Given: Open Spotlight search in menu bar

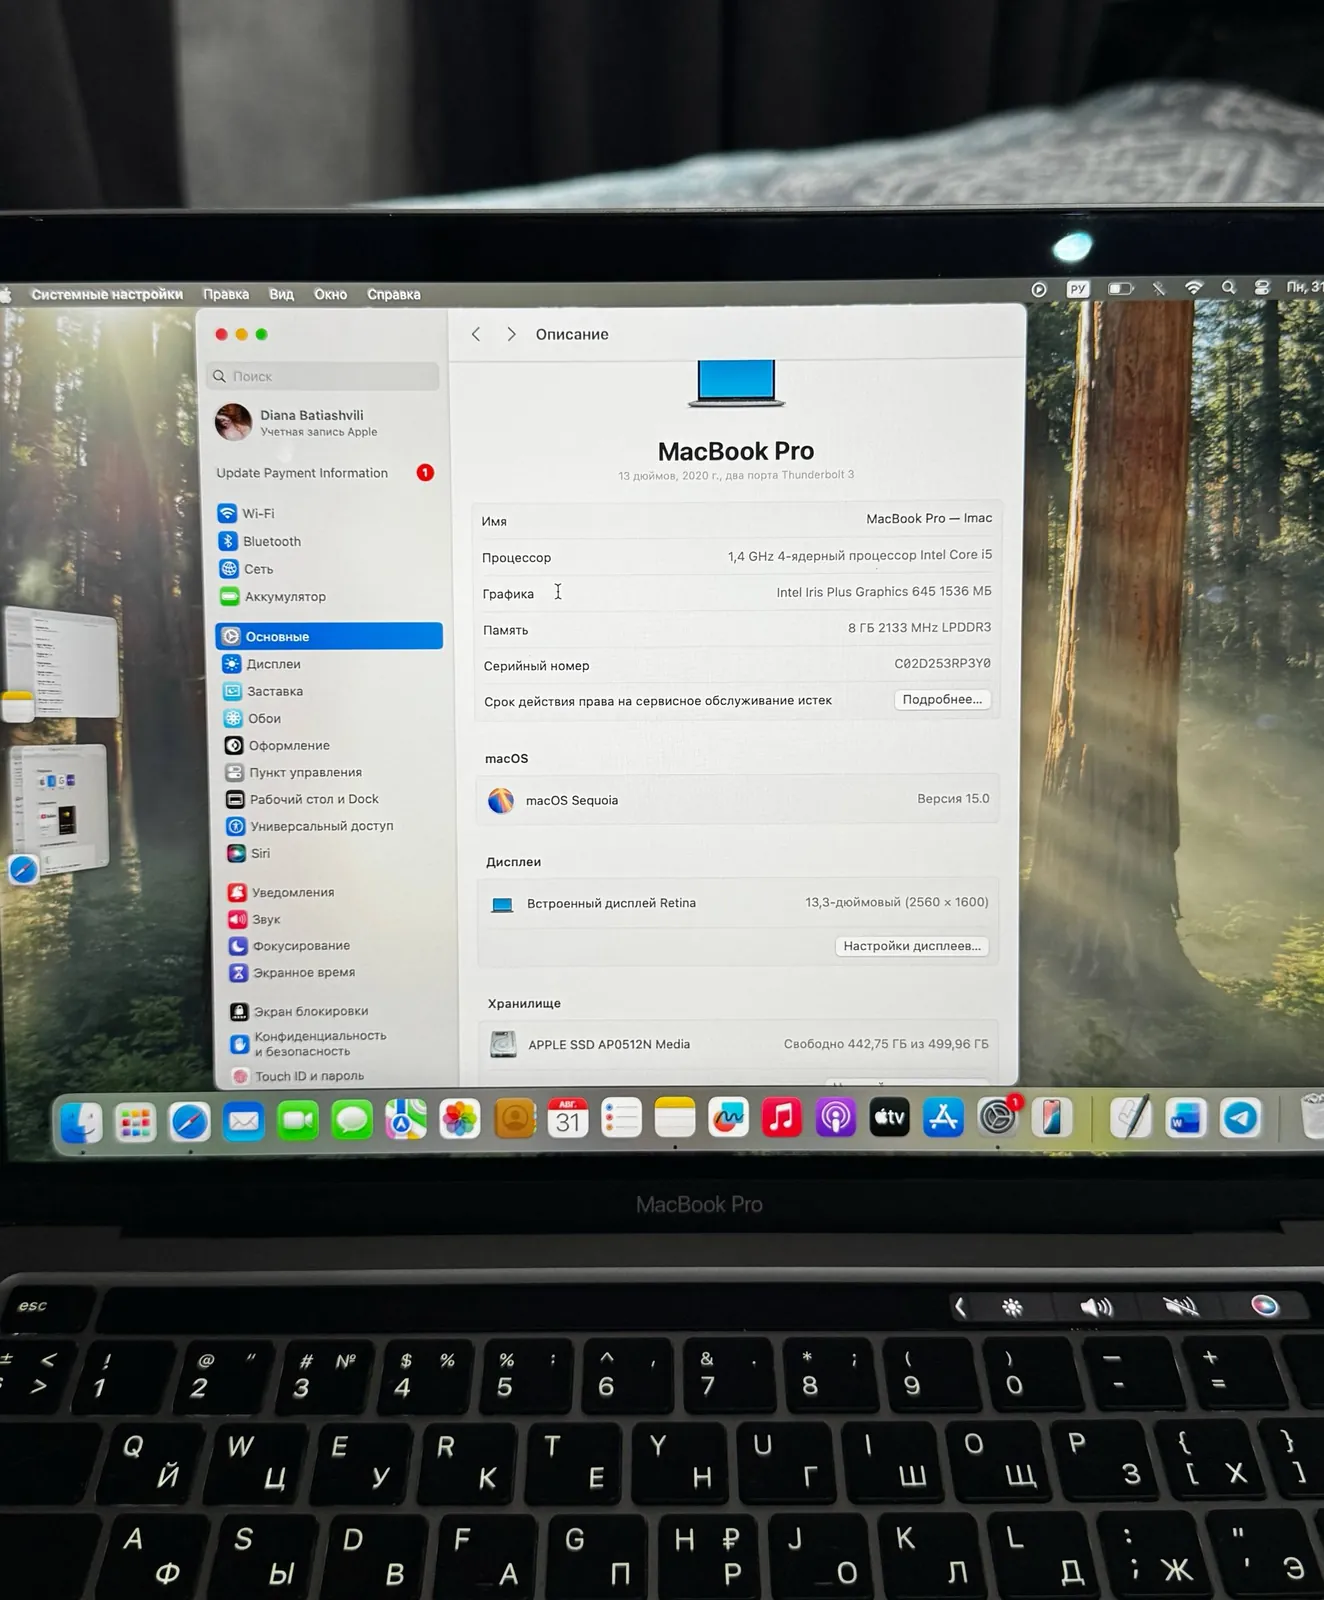Looking at the screenshot, I should coord(1228,287).
